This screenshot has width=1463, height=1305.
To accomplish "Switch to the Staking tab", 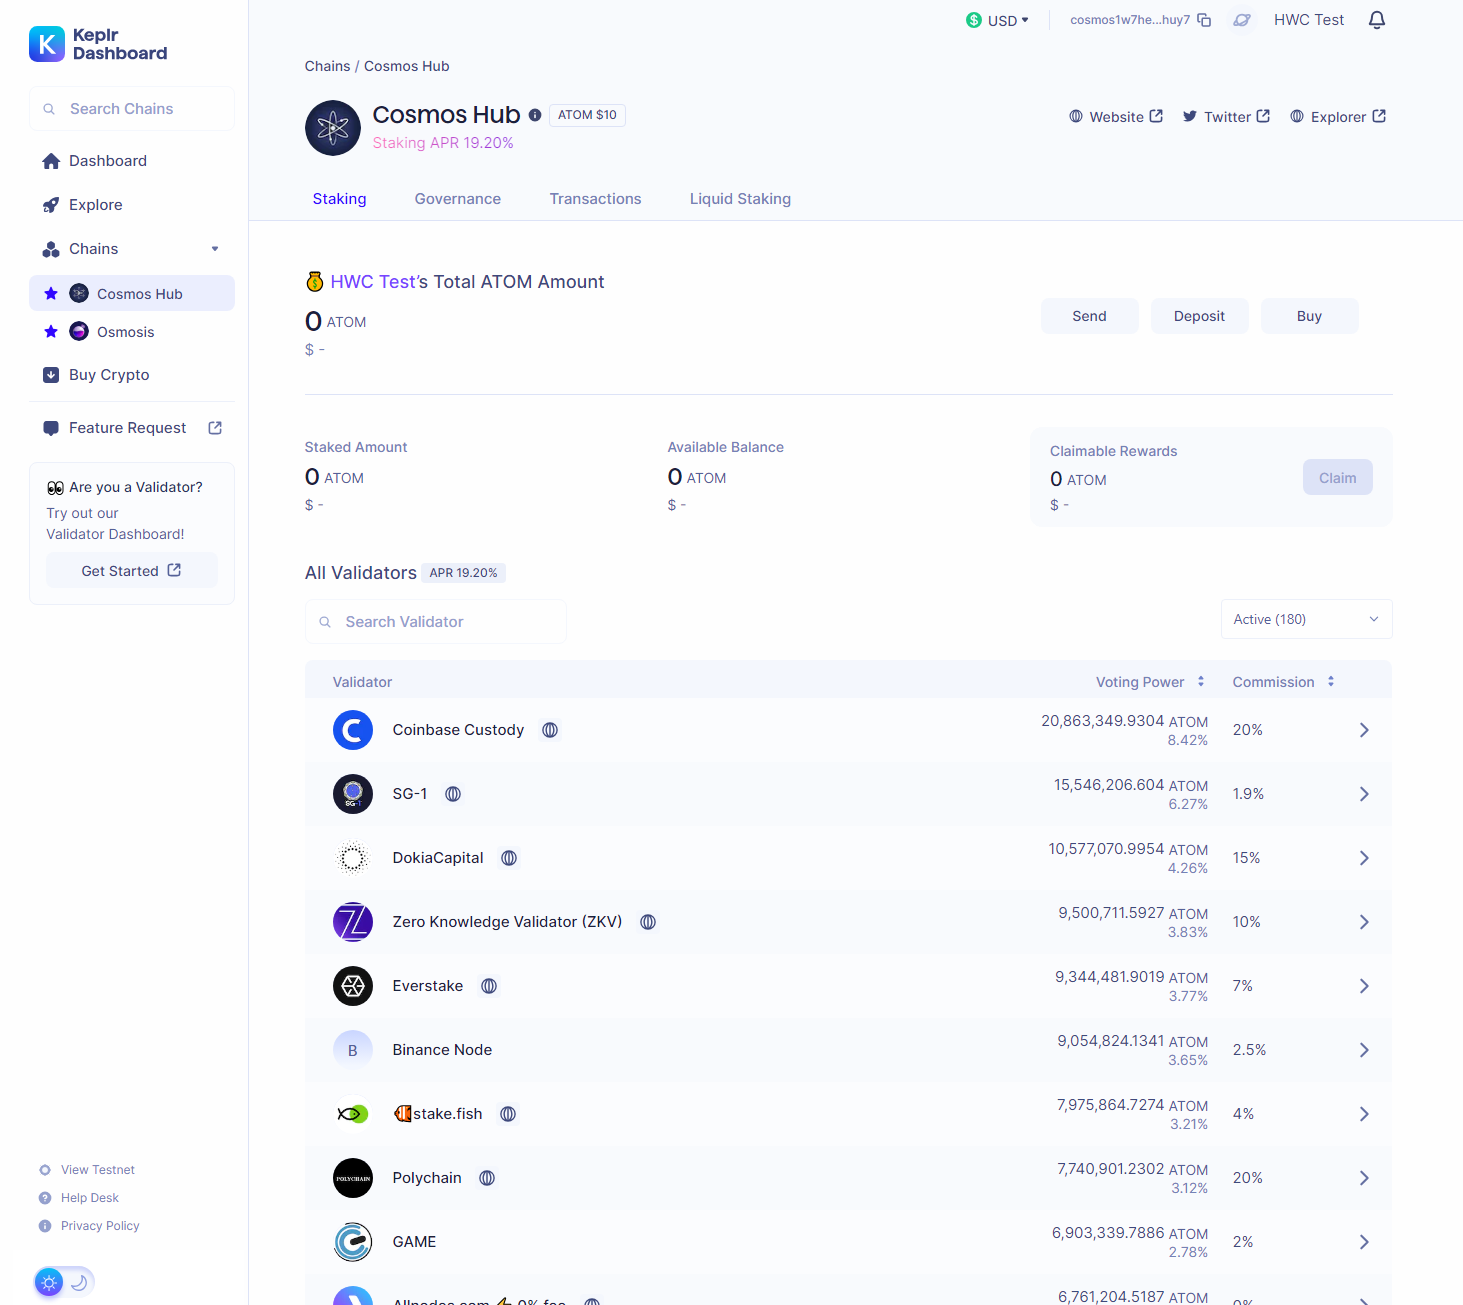I will pyautogui.click(x=339, y=199).
